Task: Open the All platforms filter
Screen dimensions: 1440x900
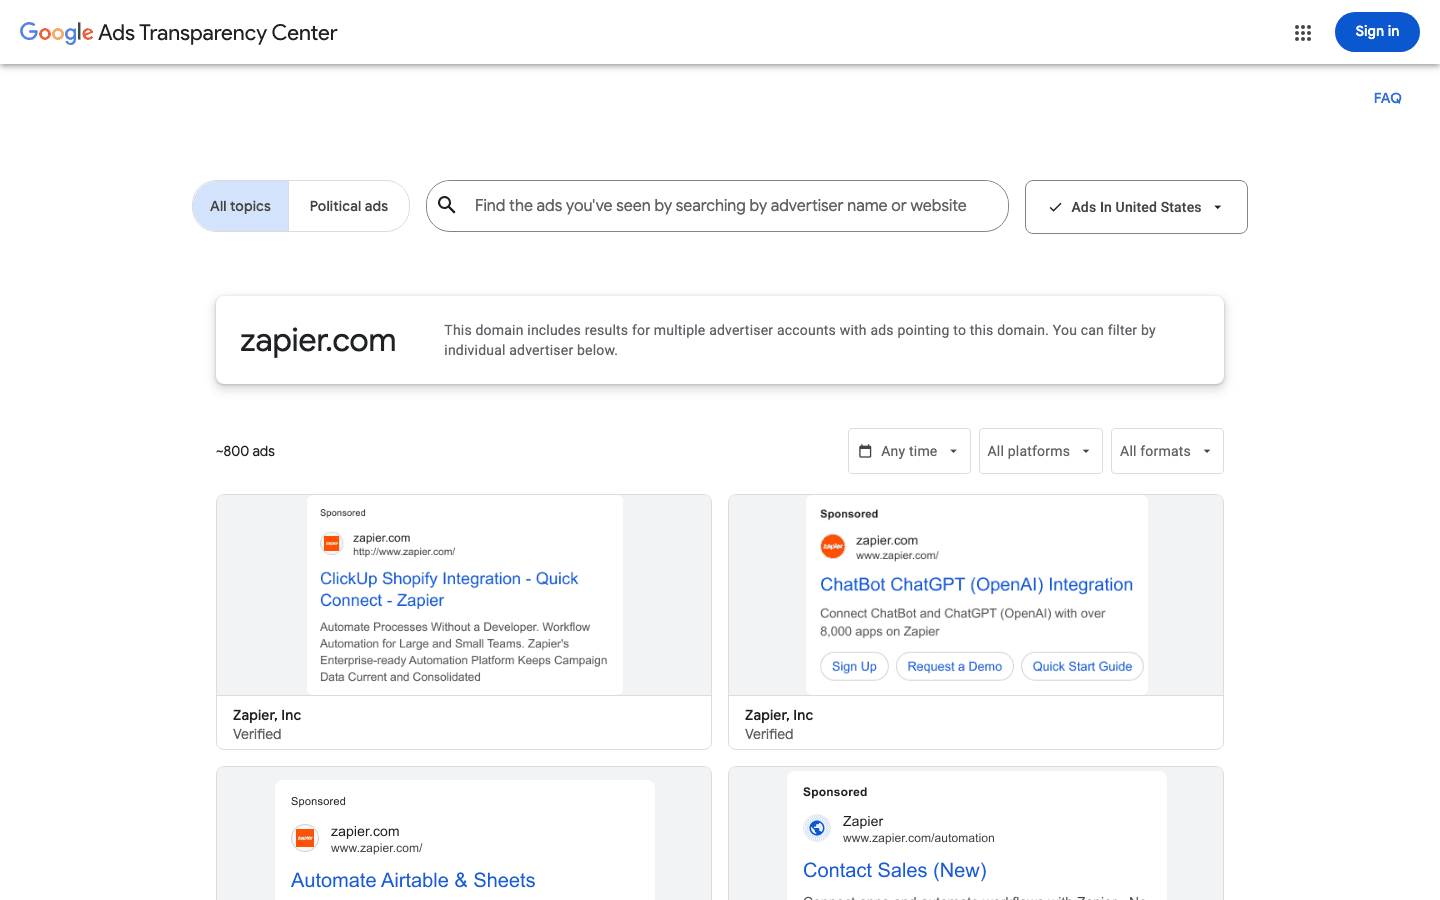Action: click(1040, 451)
